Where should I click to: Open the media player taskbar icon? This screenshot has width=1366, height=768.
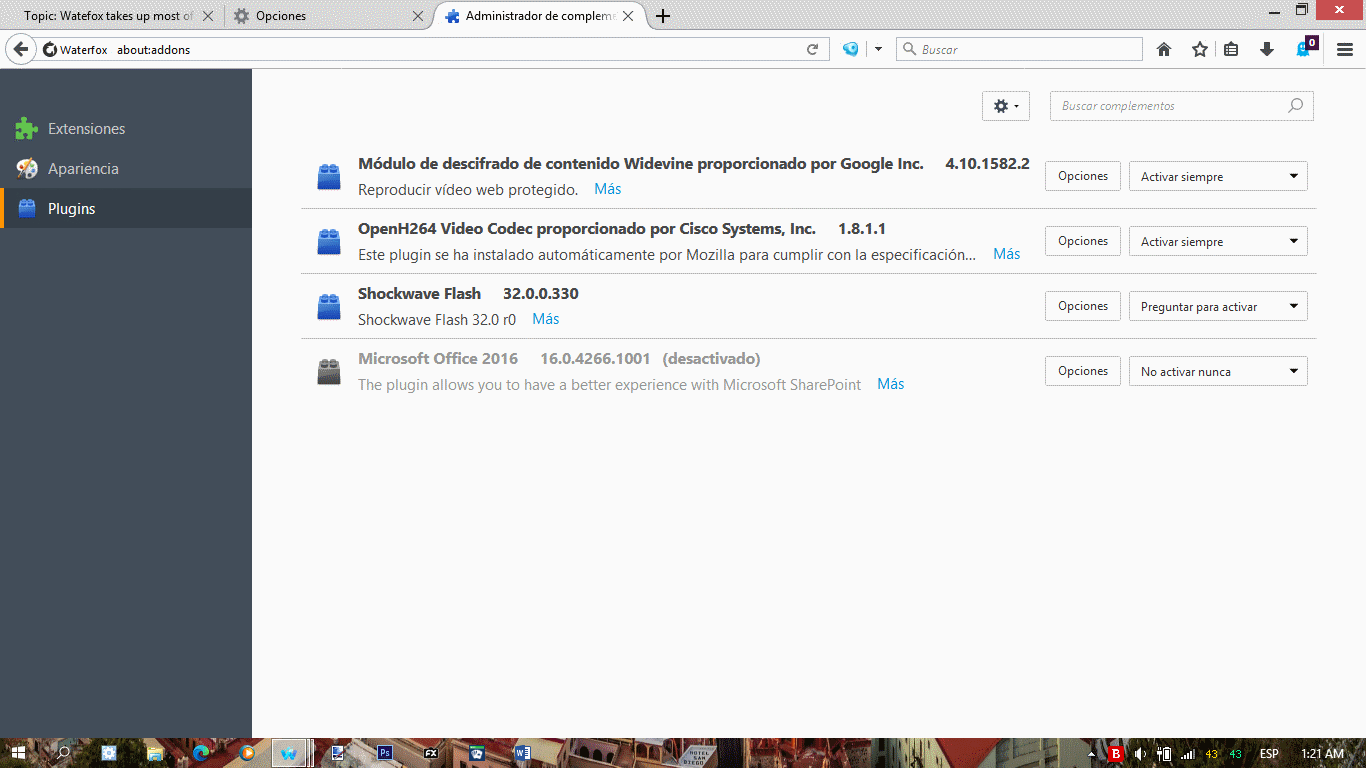(x=247, y=753)
